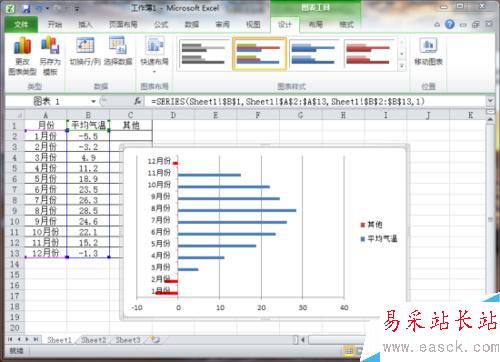Select the 平均气温 legend entry in chart
The image size is (500, 362).
(x=379, y=239)
